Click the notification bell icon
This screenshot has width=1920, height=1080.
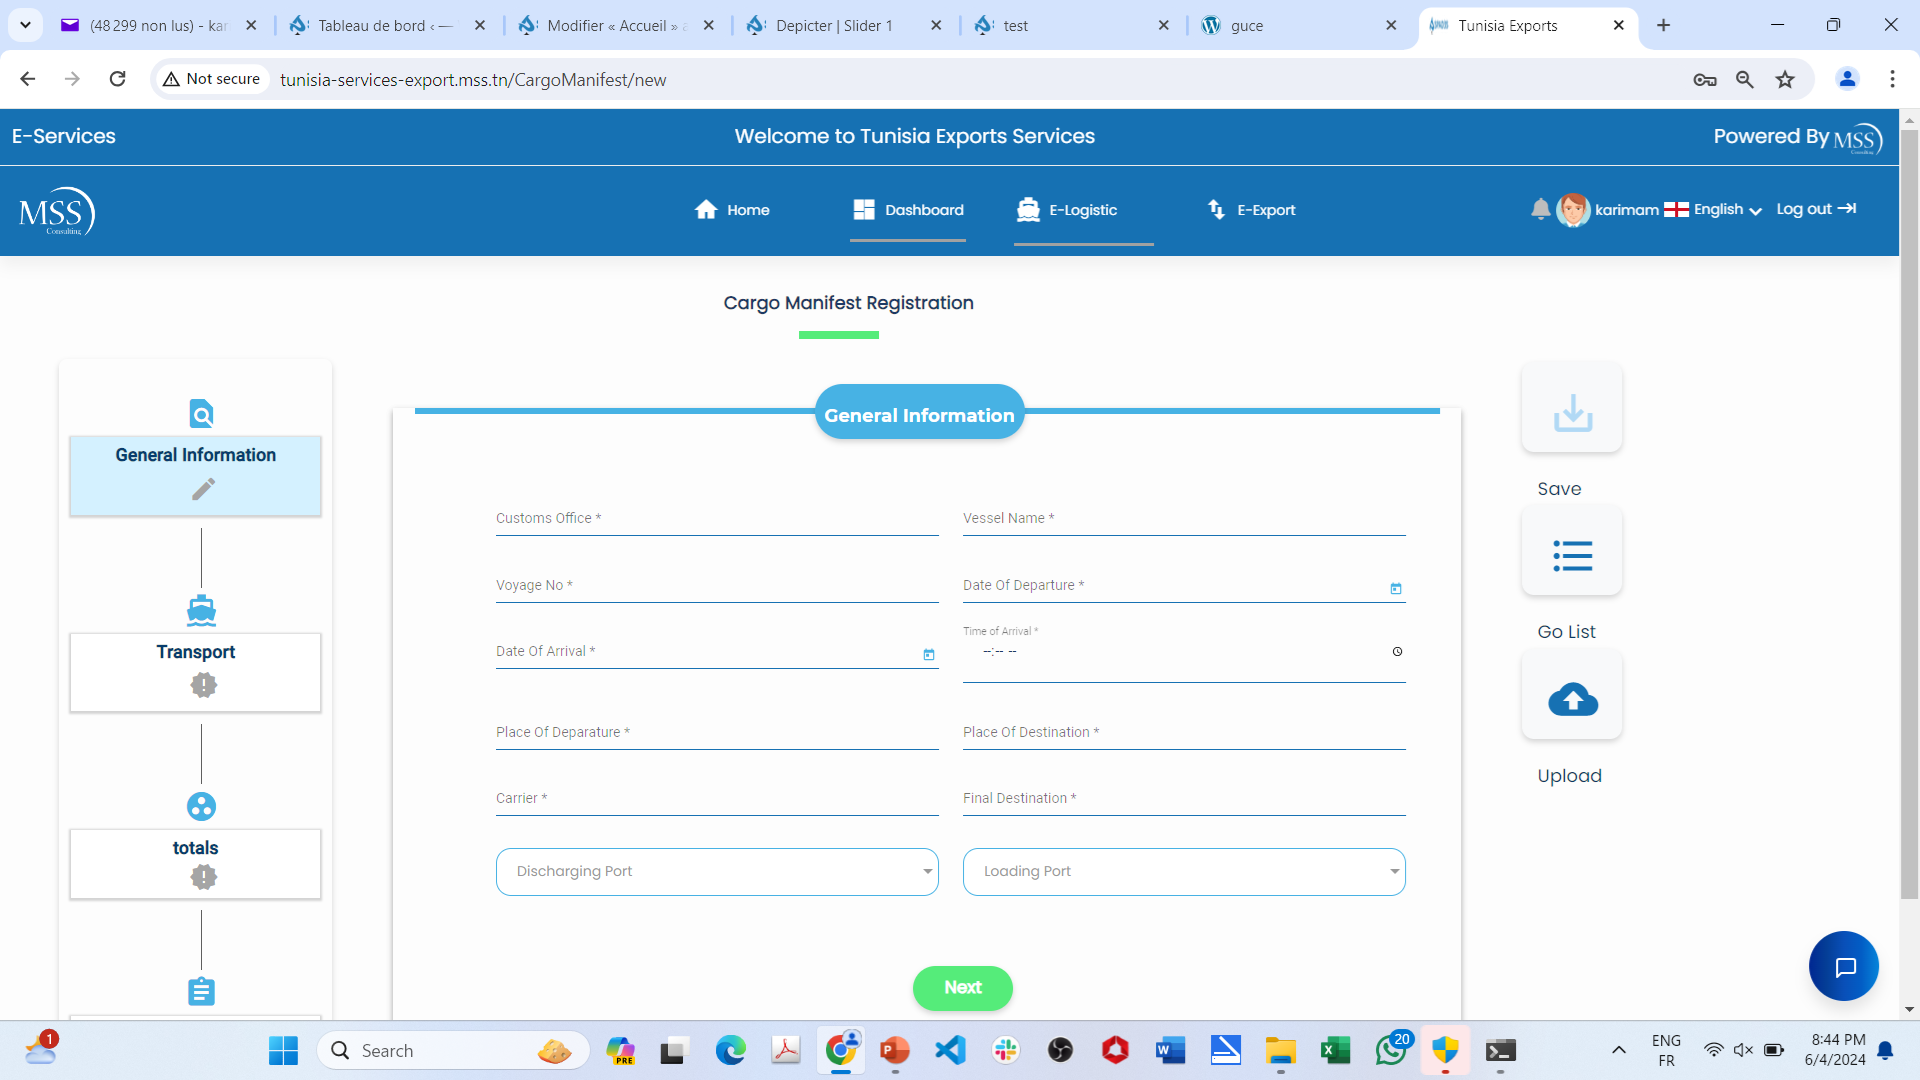point(1540,209)
